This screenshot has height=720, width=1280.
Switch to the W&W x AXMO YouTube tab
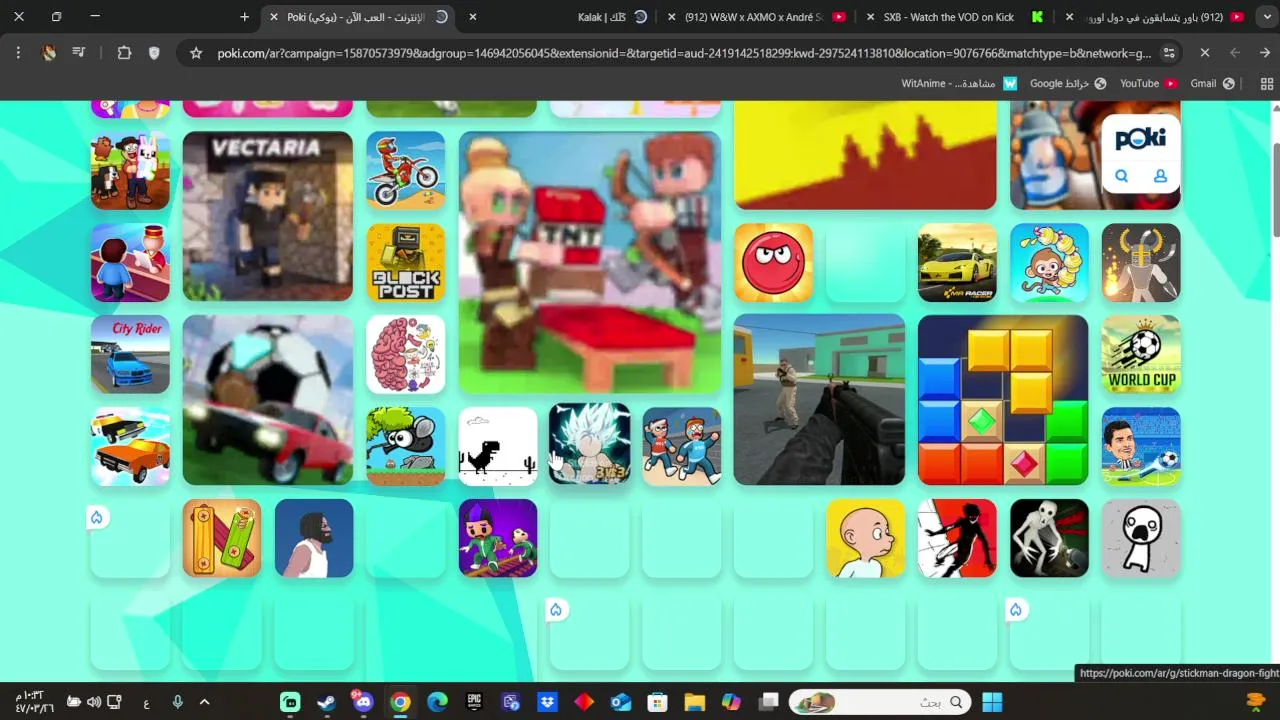757,17
